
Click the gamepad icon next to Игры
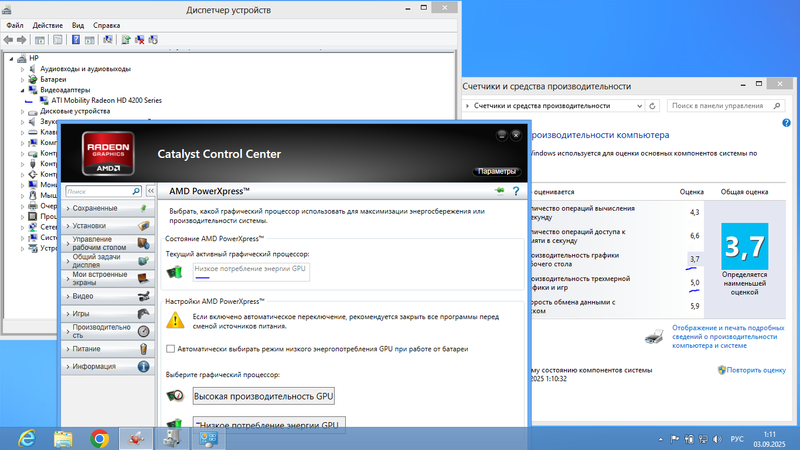143,313
